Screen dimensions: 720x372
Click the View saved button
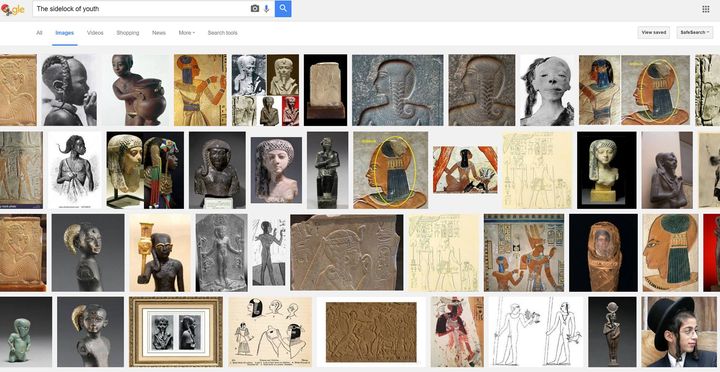click(x=653, y=33)
